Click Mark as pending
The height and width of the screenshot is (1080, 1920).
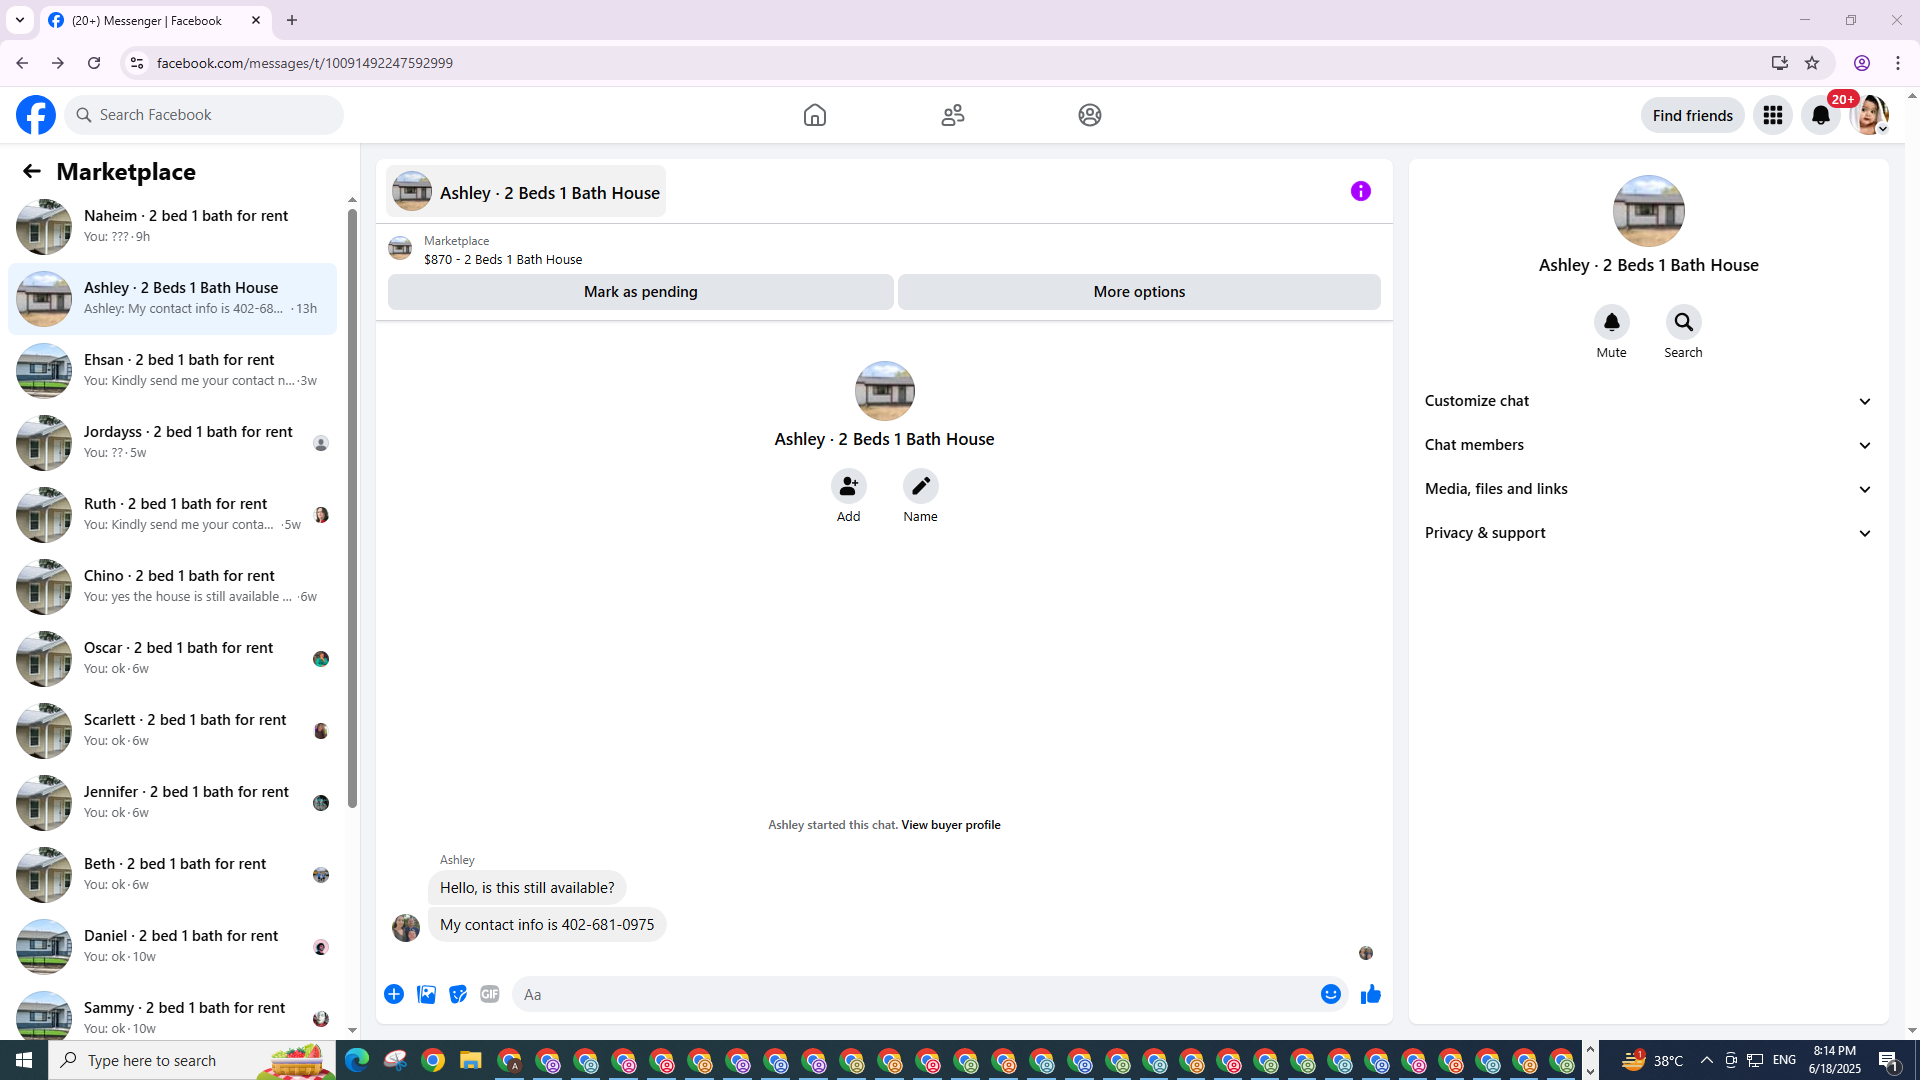click(x=641, y=292)
